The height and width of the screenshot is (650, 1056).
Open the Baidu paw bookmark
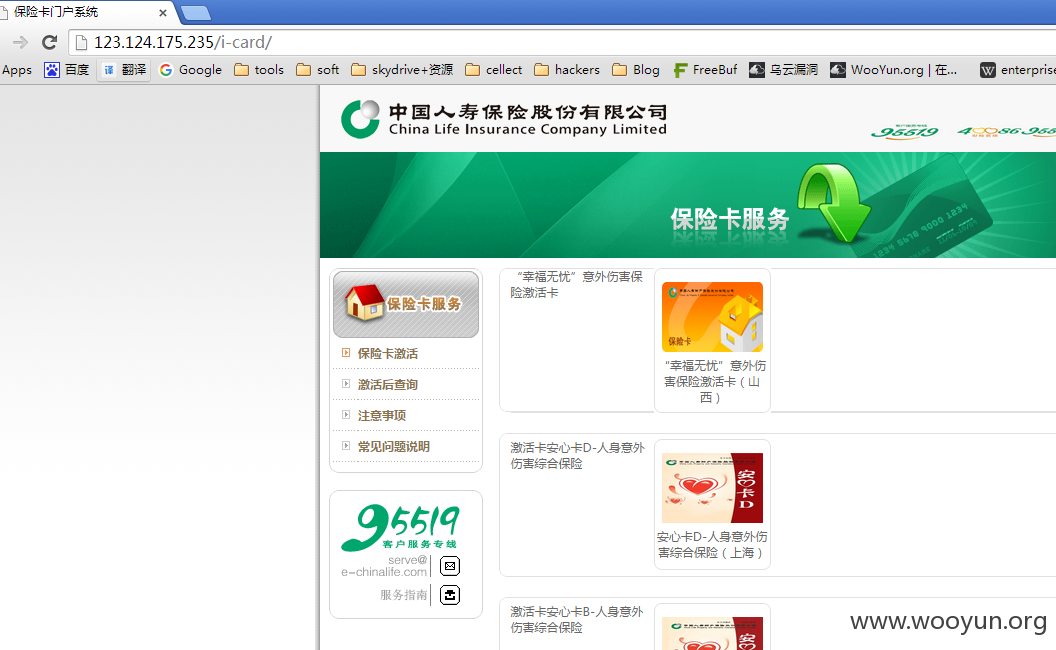coord(67,69)
